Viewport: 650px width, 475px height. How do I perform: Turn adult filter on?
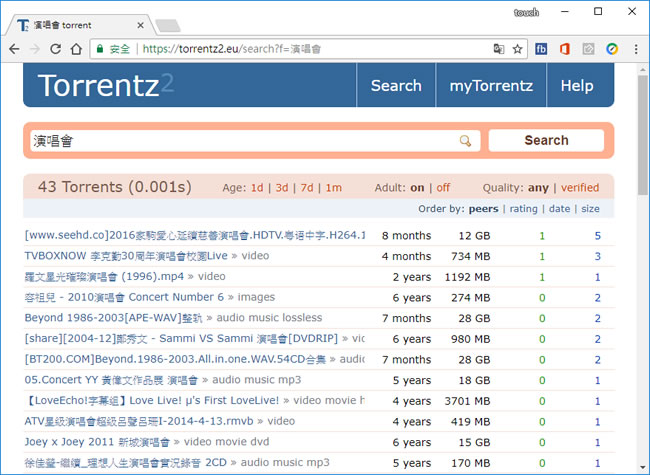click(417, 188)
